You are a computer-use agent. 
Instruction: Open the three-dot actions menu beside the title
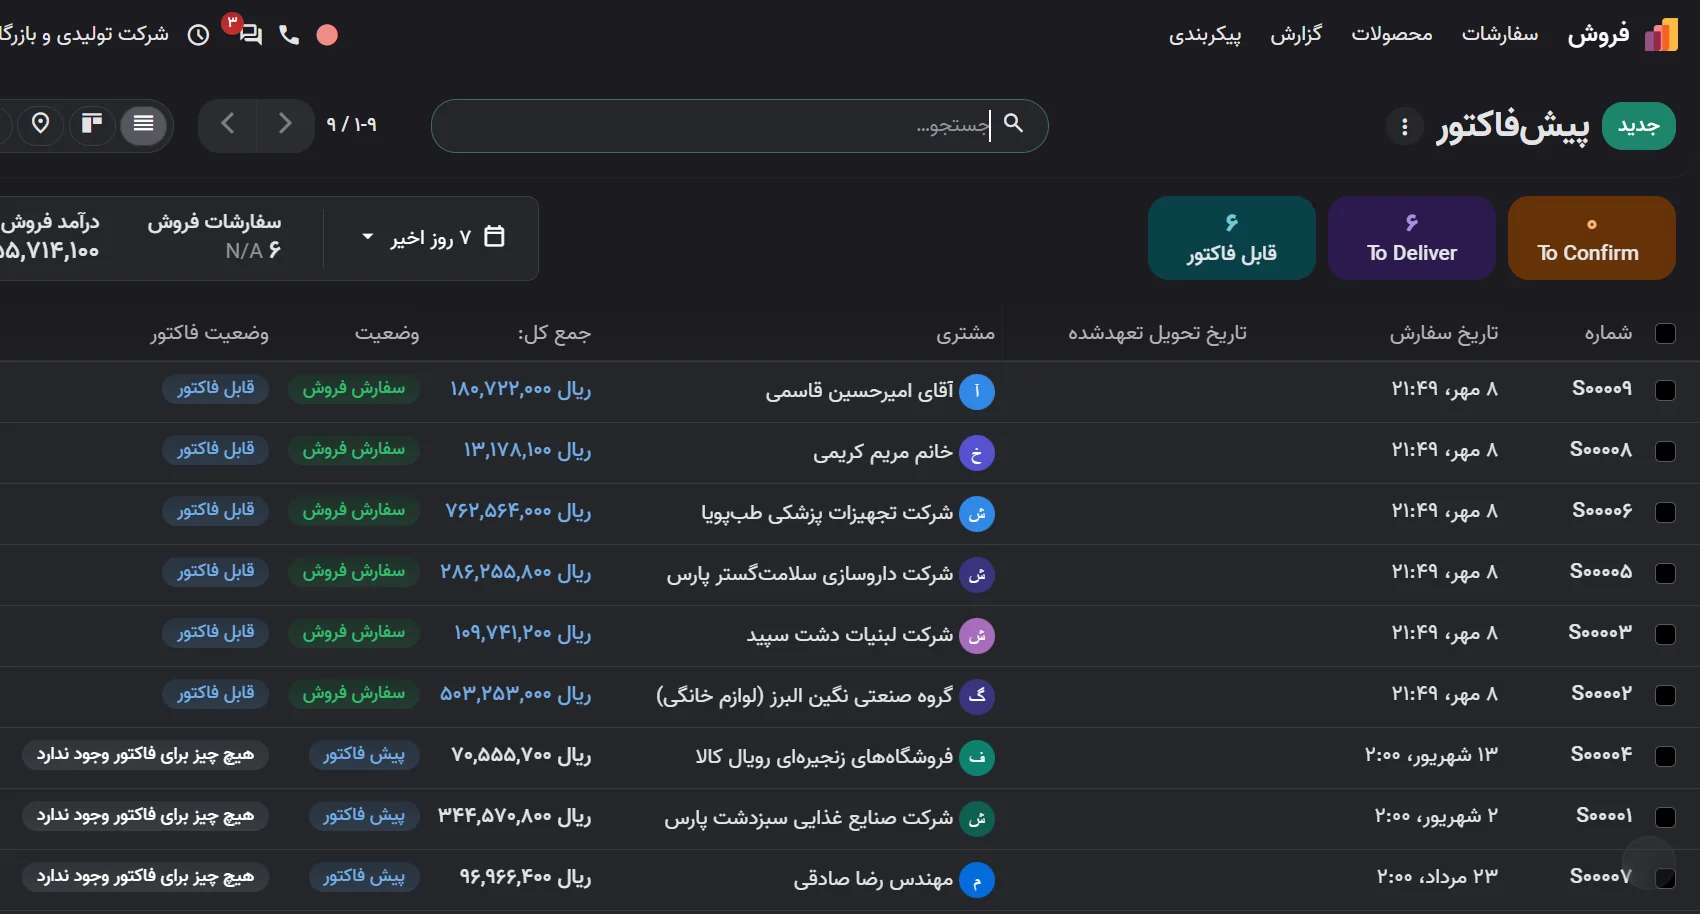pos(1405,127)
